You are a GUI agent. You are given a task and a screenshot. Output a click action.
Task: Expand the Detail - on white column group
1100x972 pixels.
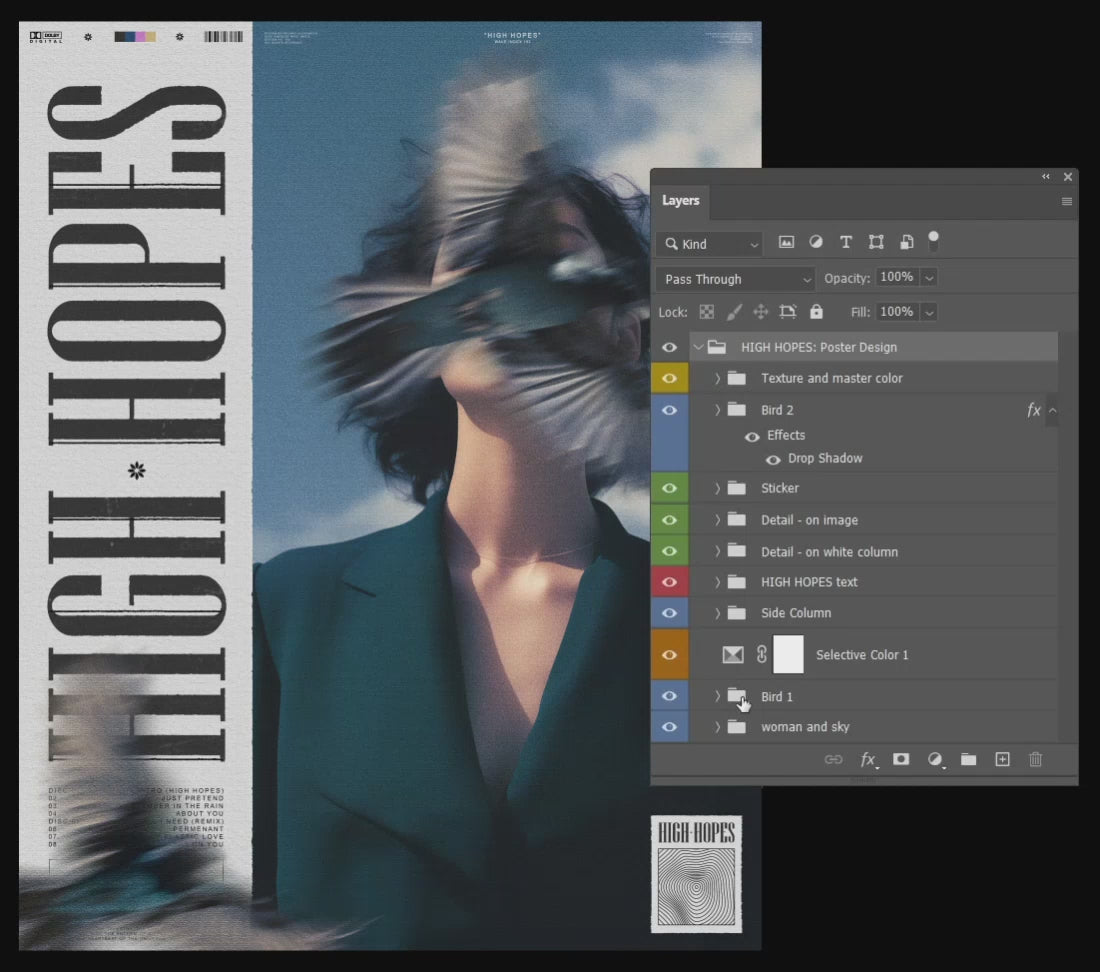click(717, 551)
